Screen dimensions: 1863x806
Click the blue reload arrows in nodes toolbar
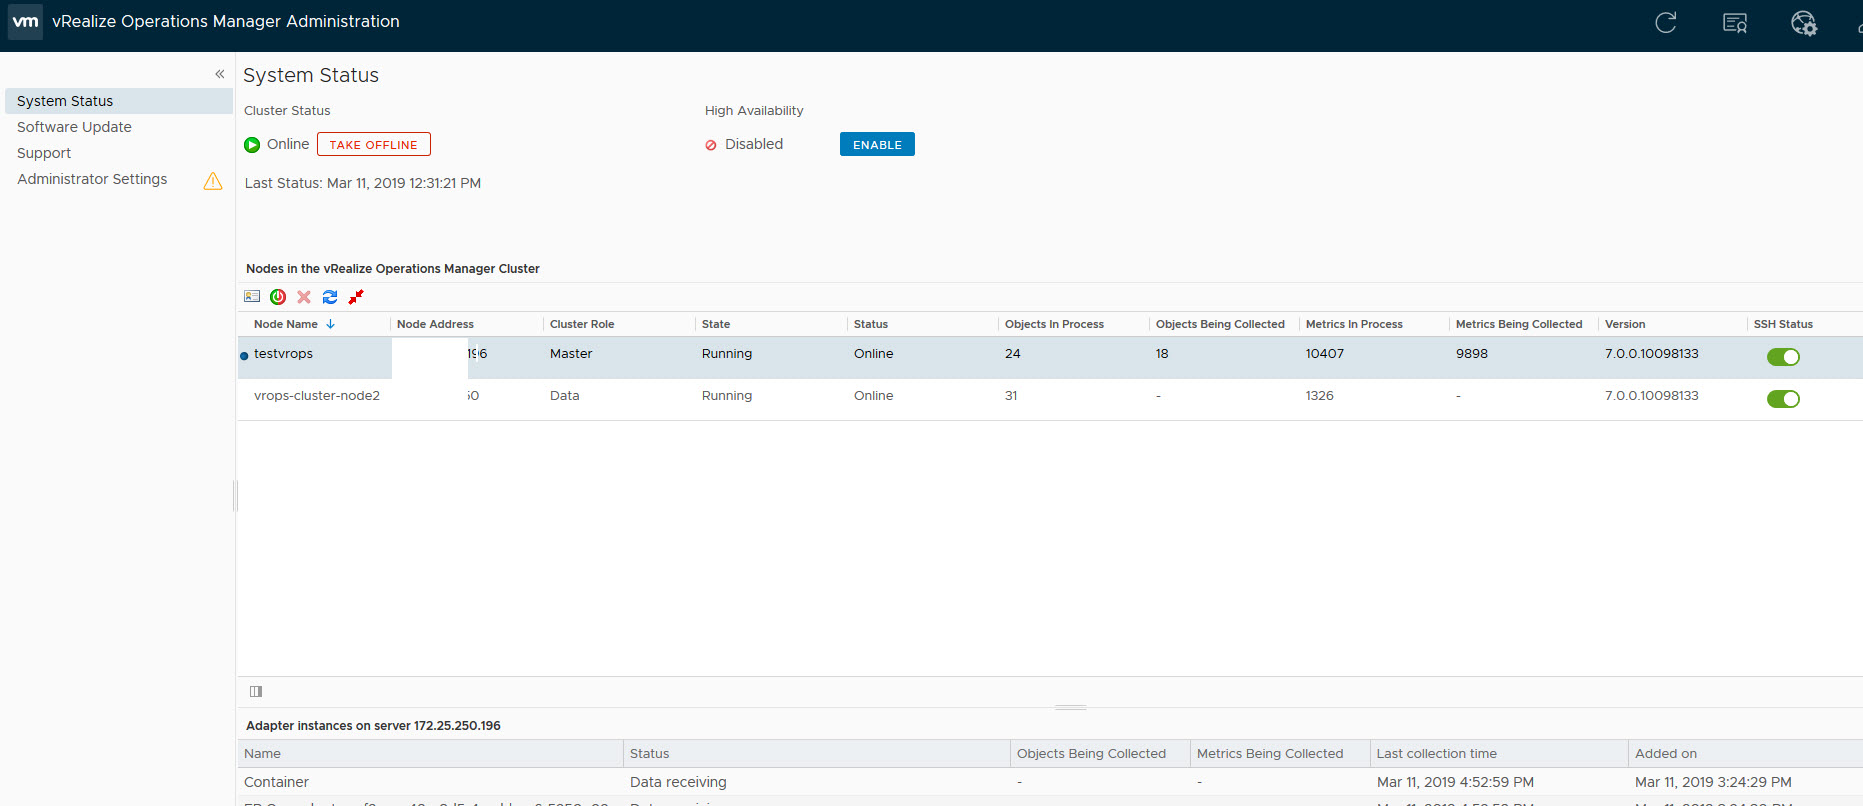pyautogui.click(x=330, y=297)
